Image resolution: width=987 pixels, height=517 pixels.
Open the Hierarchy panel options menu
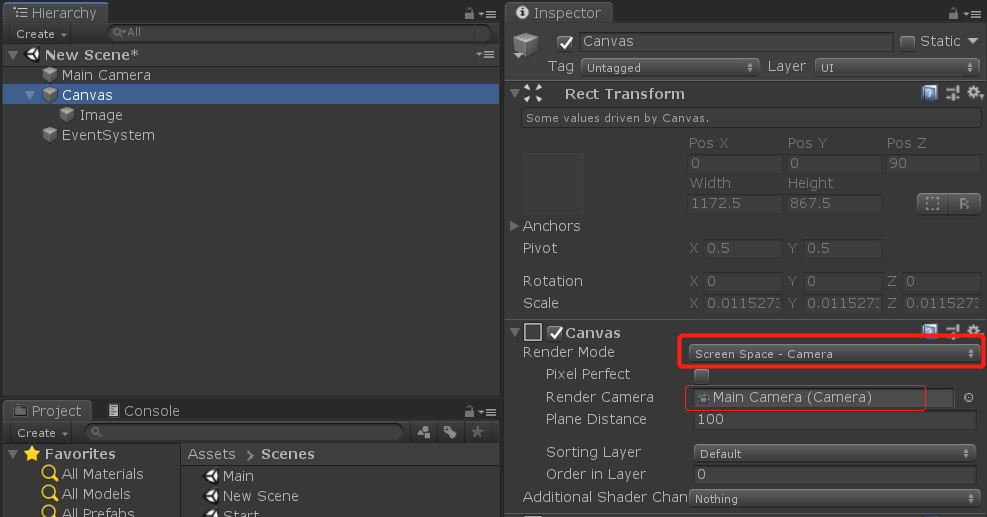coord(487,13)
